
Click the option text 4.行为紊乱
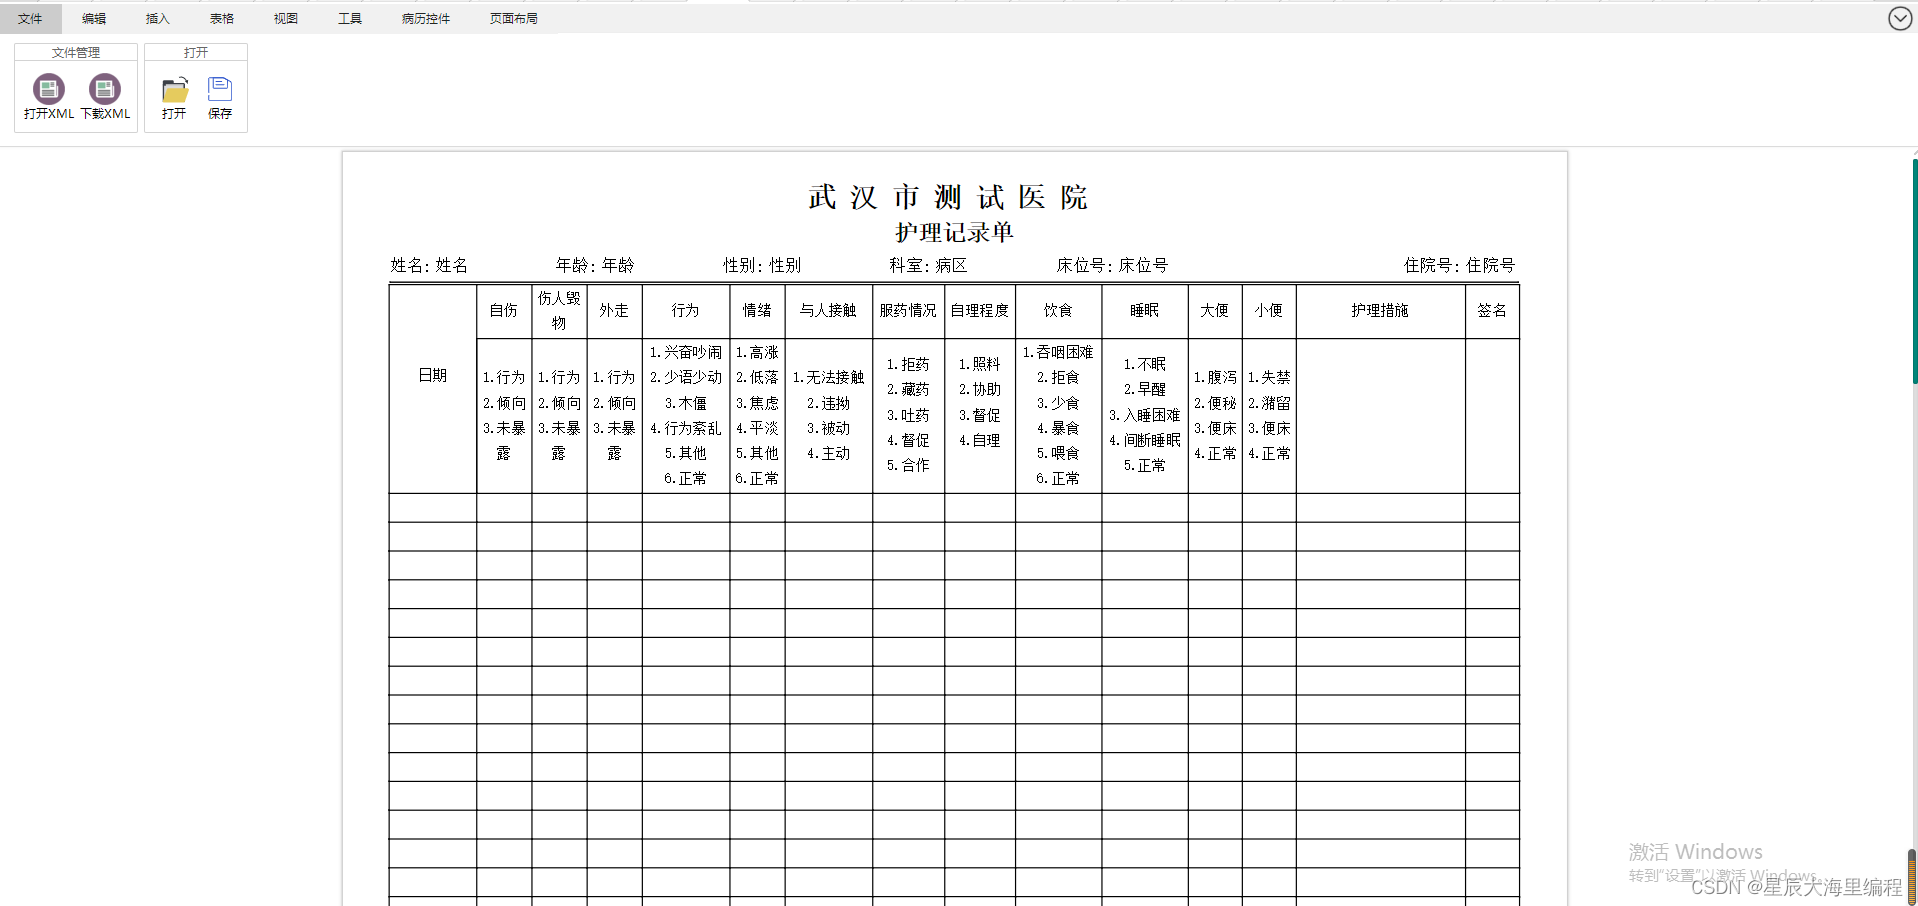pos(686,428)
